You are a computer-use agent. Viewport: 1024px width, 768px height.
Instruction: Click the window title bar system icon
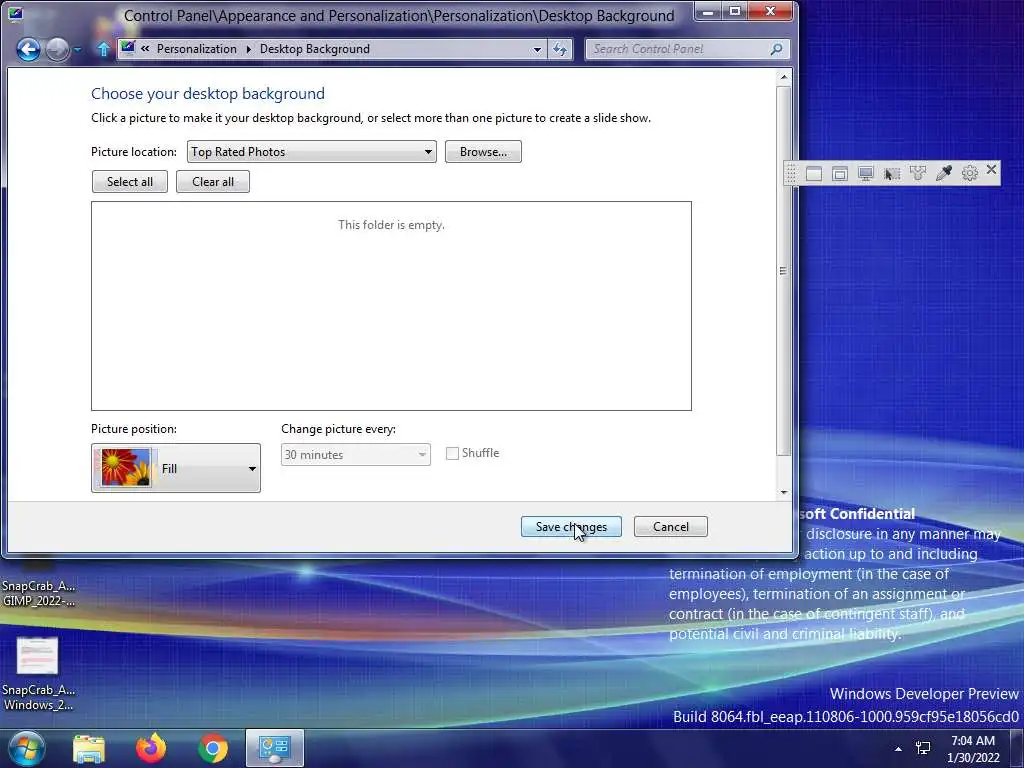pyautogui.click(x=15, y=14)
